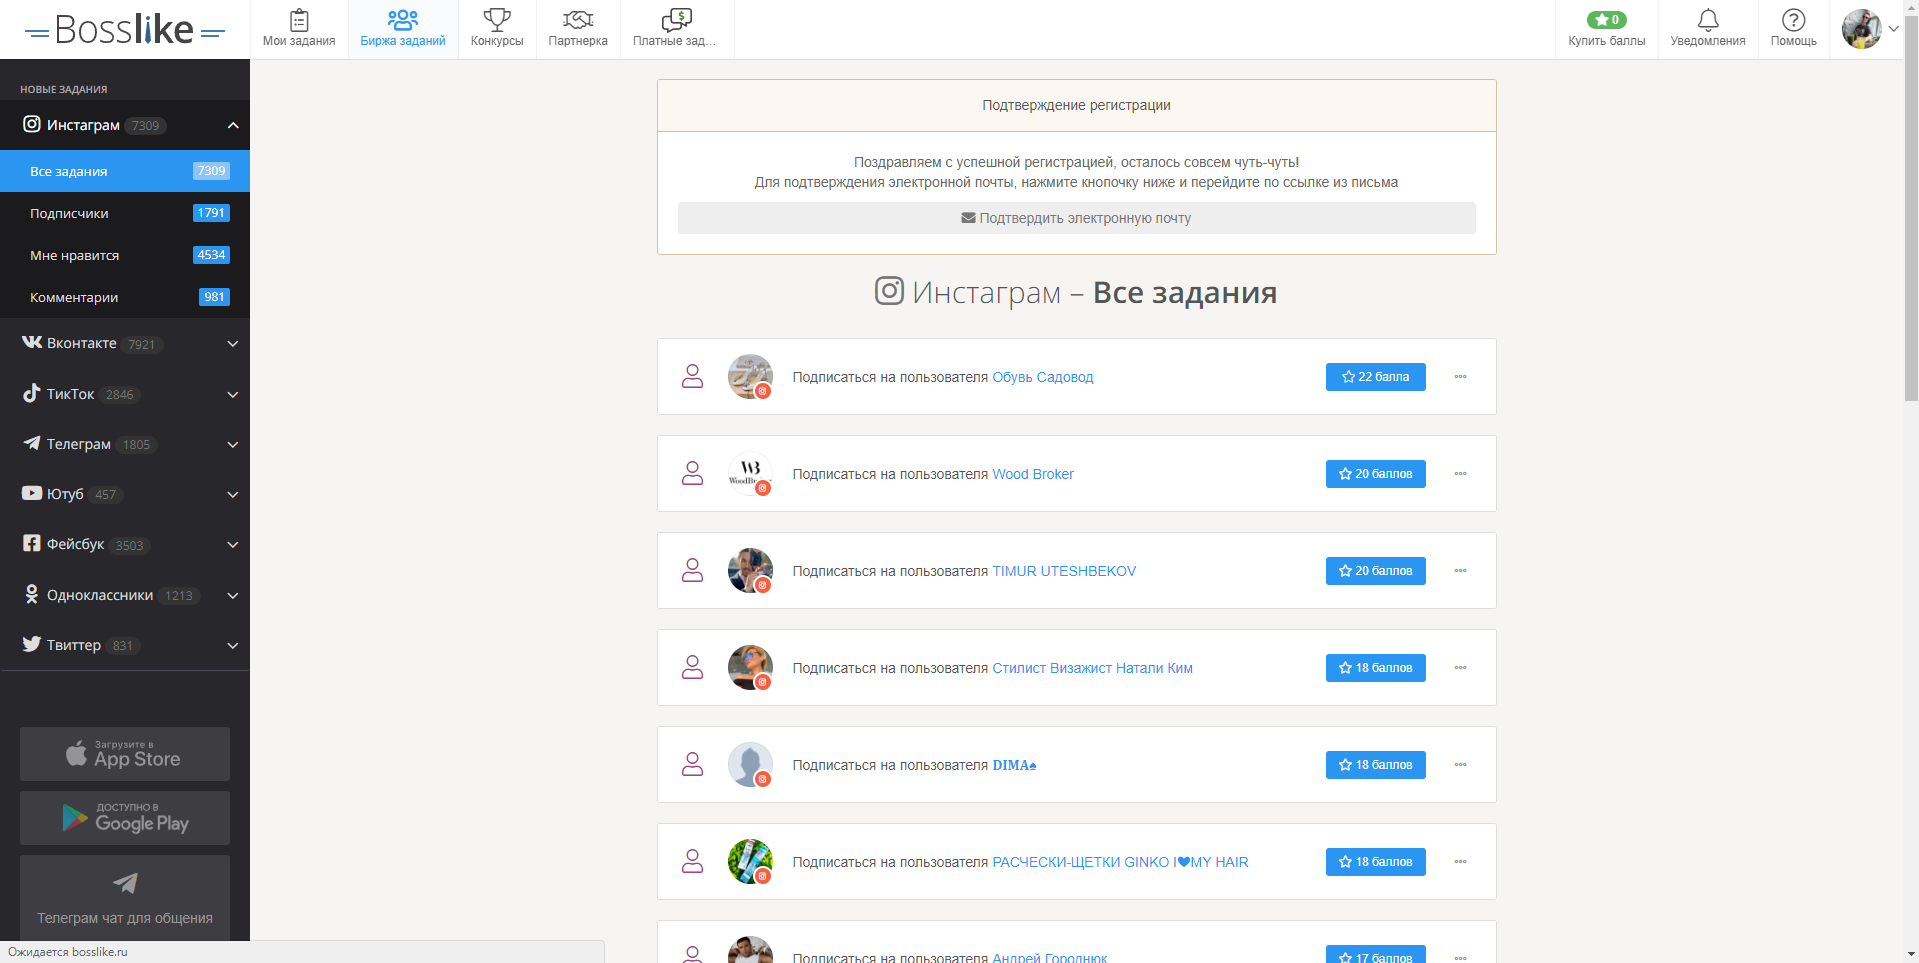Open more options for GINKO task
This screenshot has width=1919, height=963.
(1460, 862)
